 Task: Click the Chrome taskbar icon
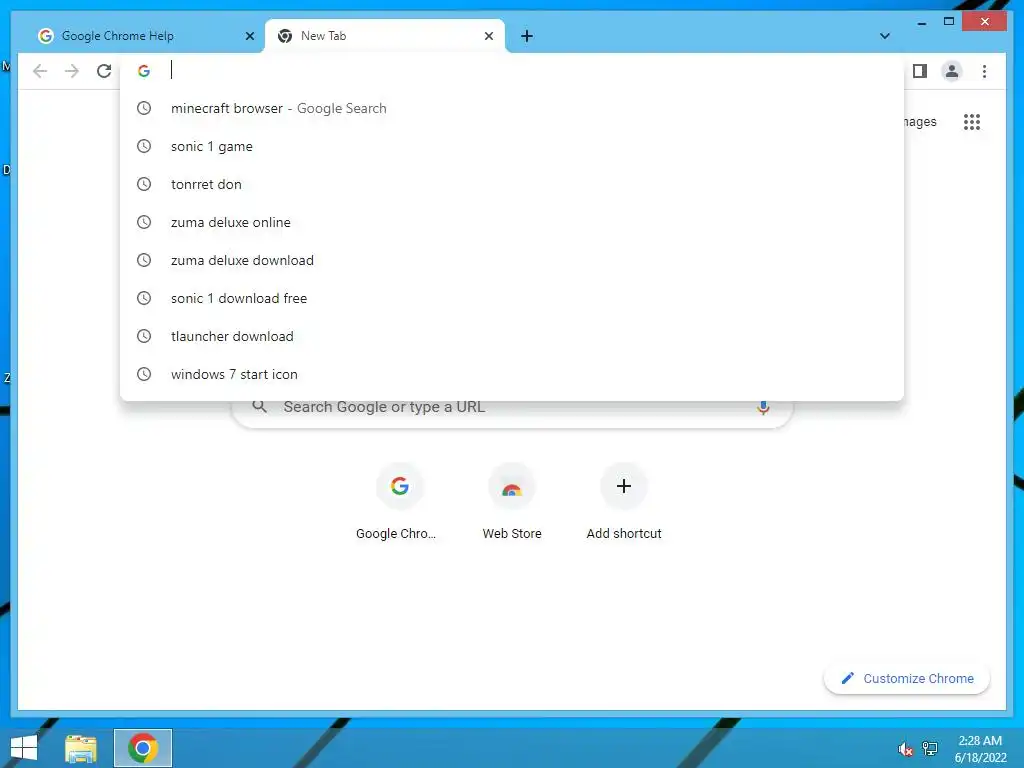[x=143, y=748]
